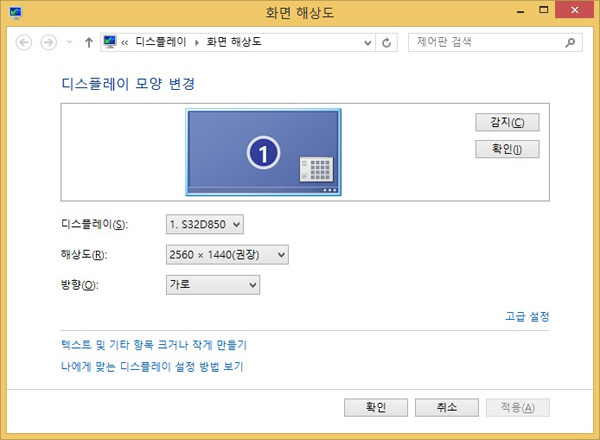
Task: Click the 취소 cancel button
Action: pyautogui.click(x=447, y=407)
